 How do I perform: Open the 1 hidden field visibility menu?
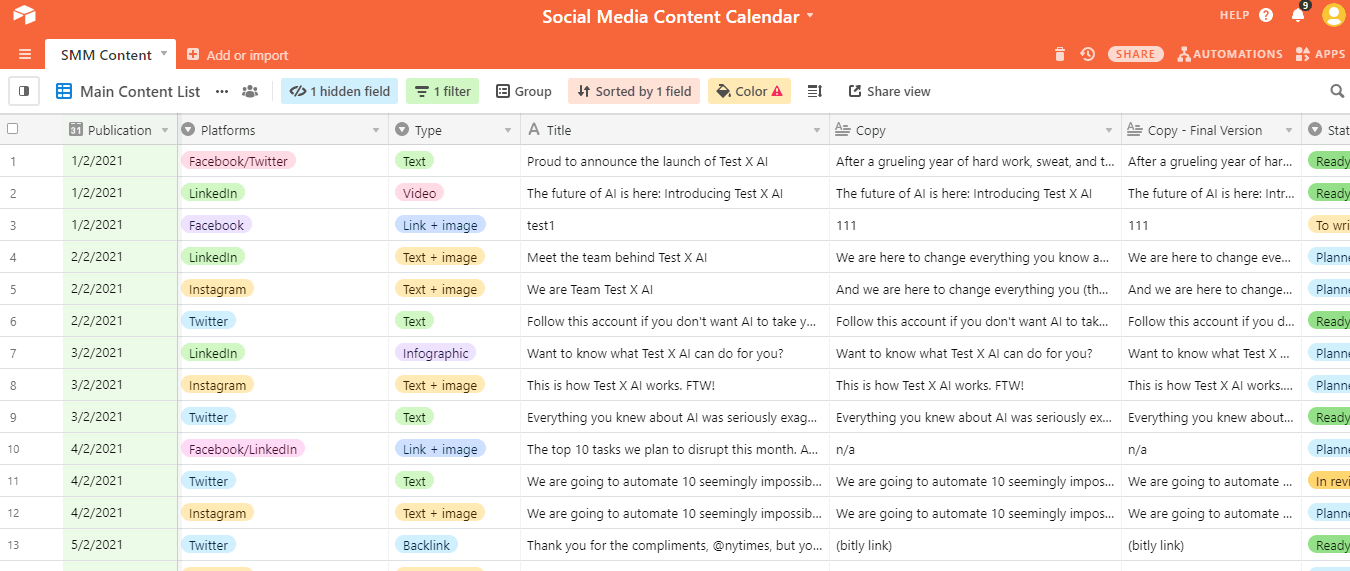click(339, 91)
